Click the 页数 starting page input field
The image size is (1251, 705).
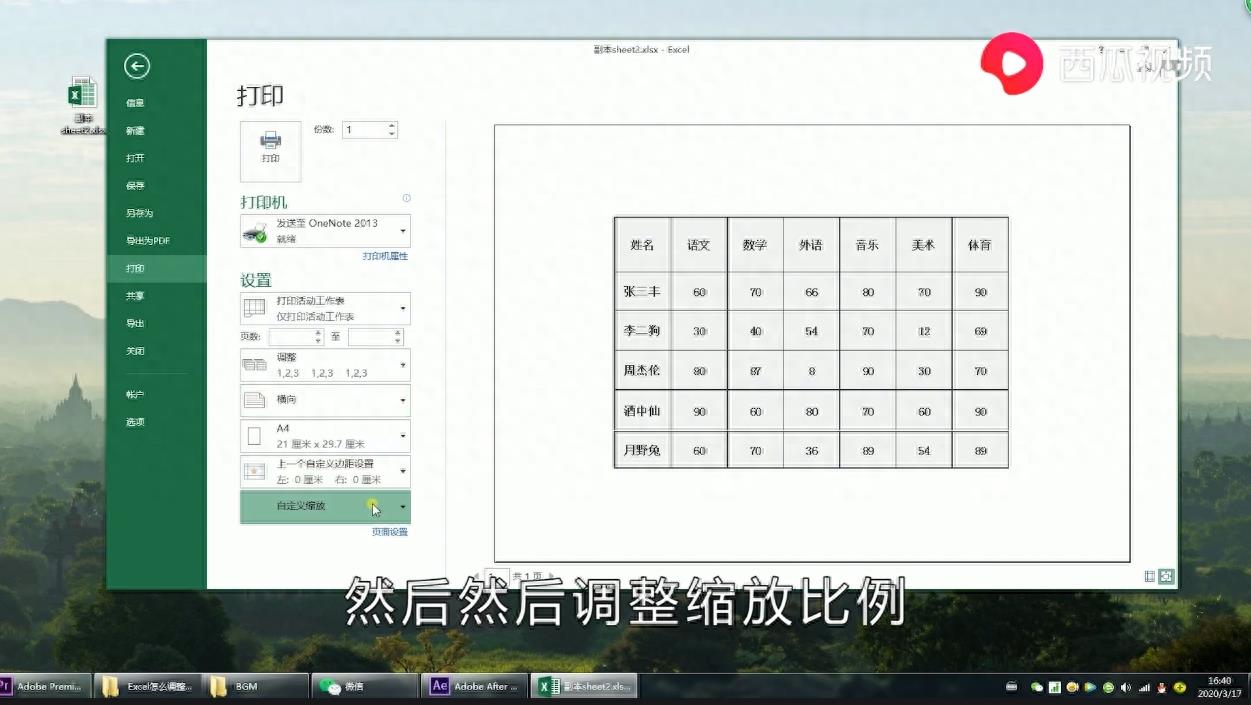pos(293,337)
